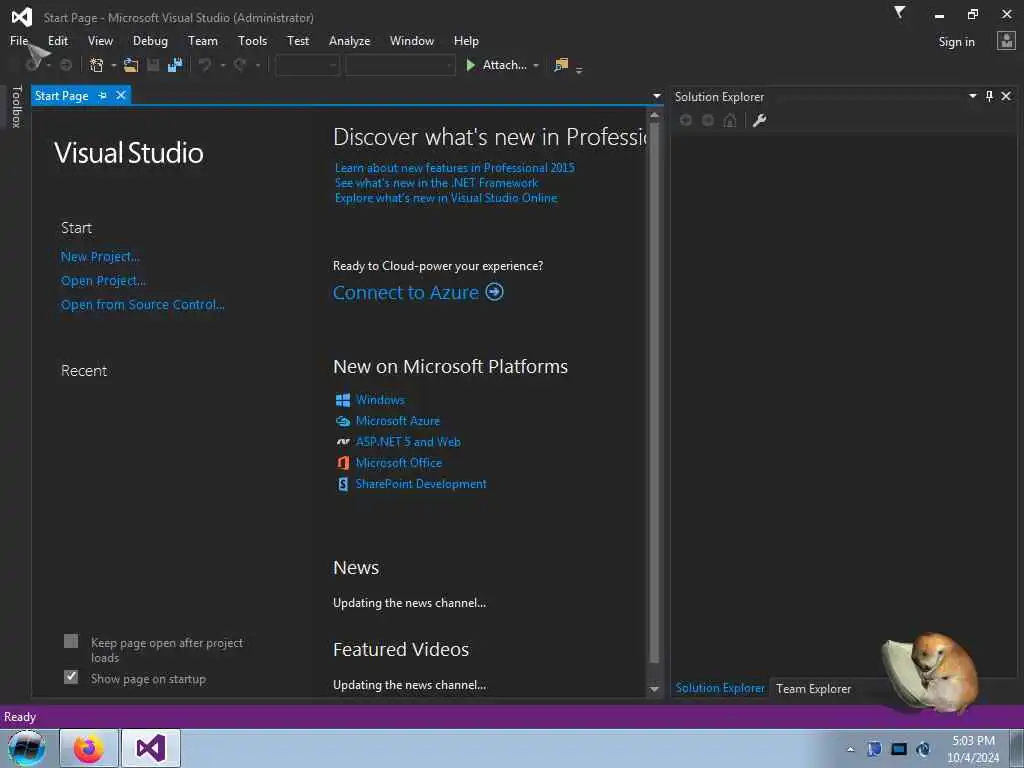
Task: Open Firefox from the taskbar
Action: tap(89, 748)
